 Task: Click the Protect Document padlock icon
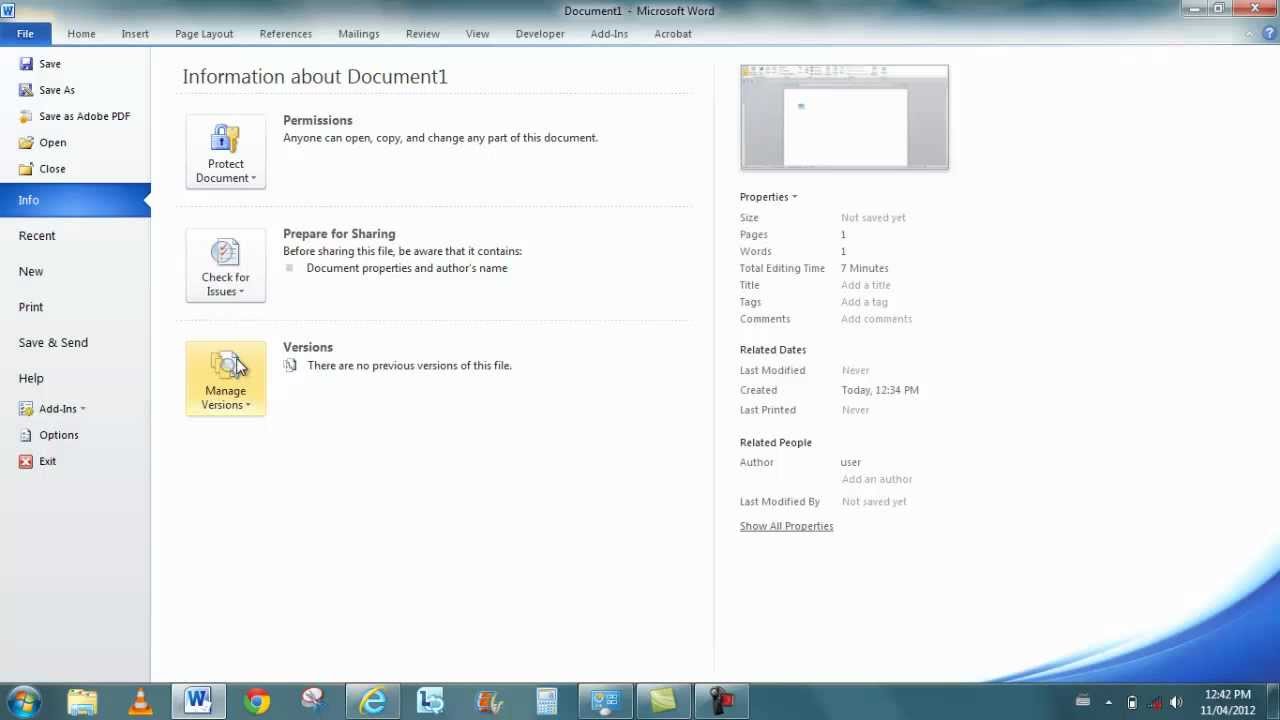225,138
